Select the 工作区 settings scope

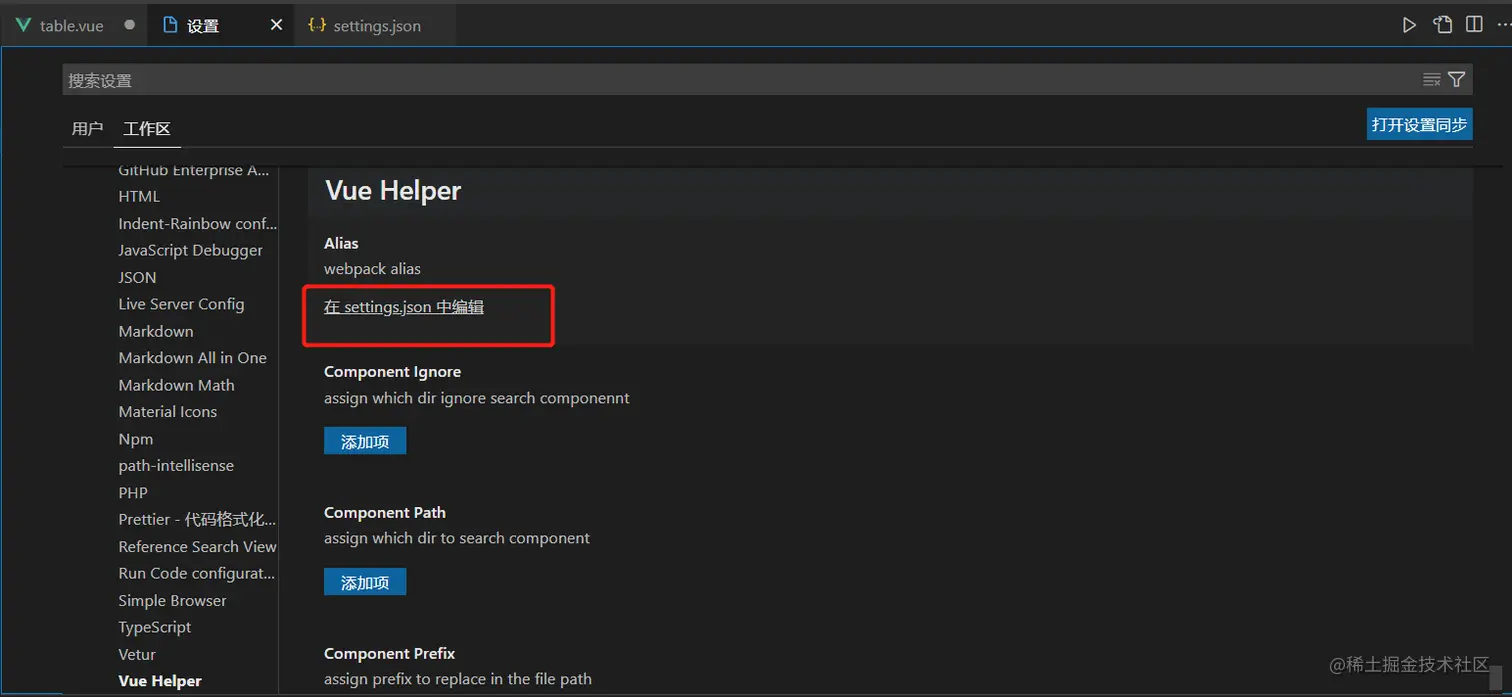(x=147, y=129)
